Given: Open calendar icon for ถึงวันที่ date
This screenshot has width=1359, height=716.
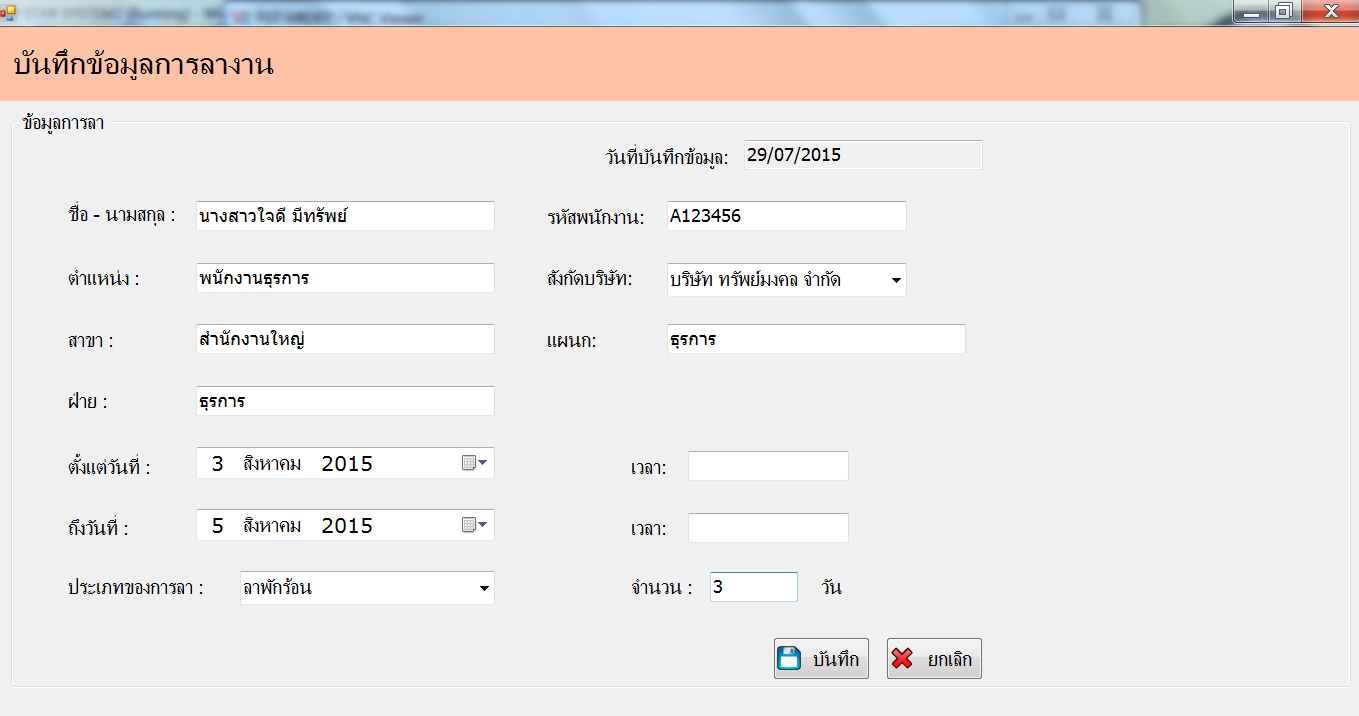Looking at the screenshot, I should pos(474,525).
